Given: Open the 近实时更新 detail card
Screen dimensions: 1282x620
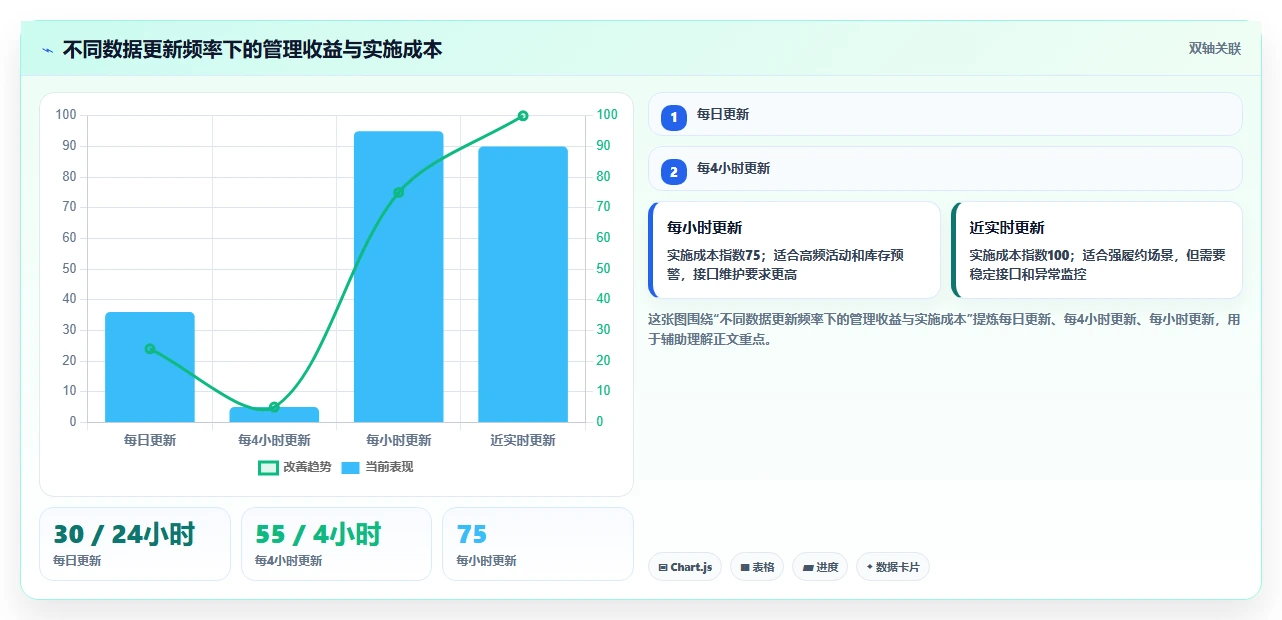Looking at the screenshot, I should [x=1097, y=250].
